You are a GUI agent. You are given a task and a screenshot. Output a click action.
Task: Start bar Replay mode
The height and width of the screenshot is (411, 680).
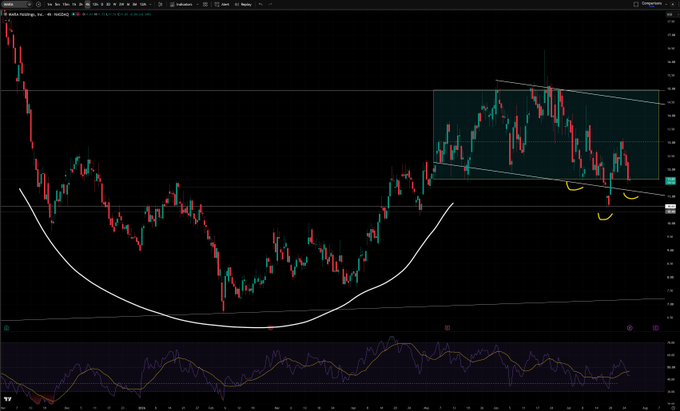pos(243,4)
